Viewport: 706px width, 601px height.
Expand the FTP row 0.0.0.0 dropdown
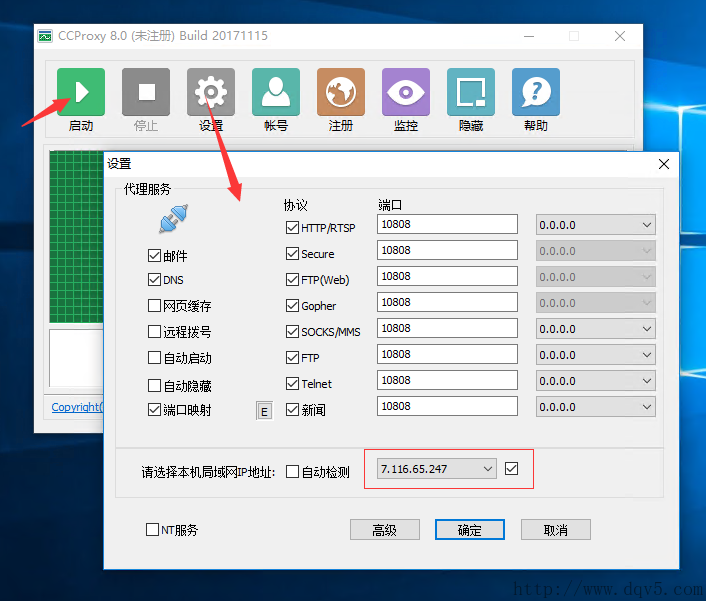point(595,355)
